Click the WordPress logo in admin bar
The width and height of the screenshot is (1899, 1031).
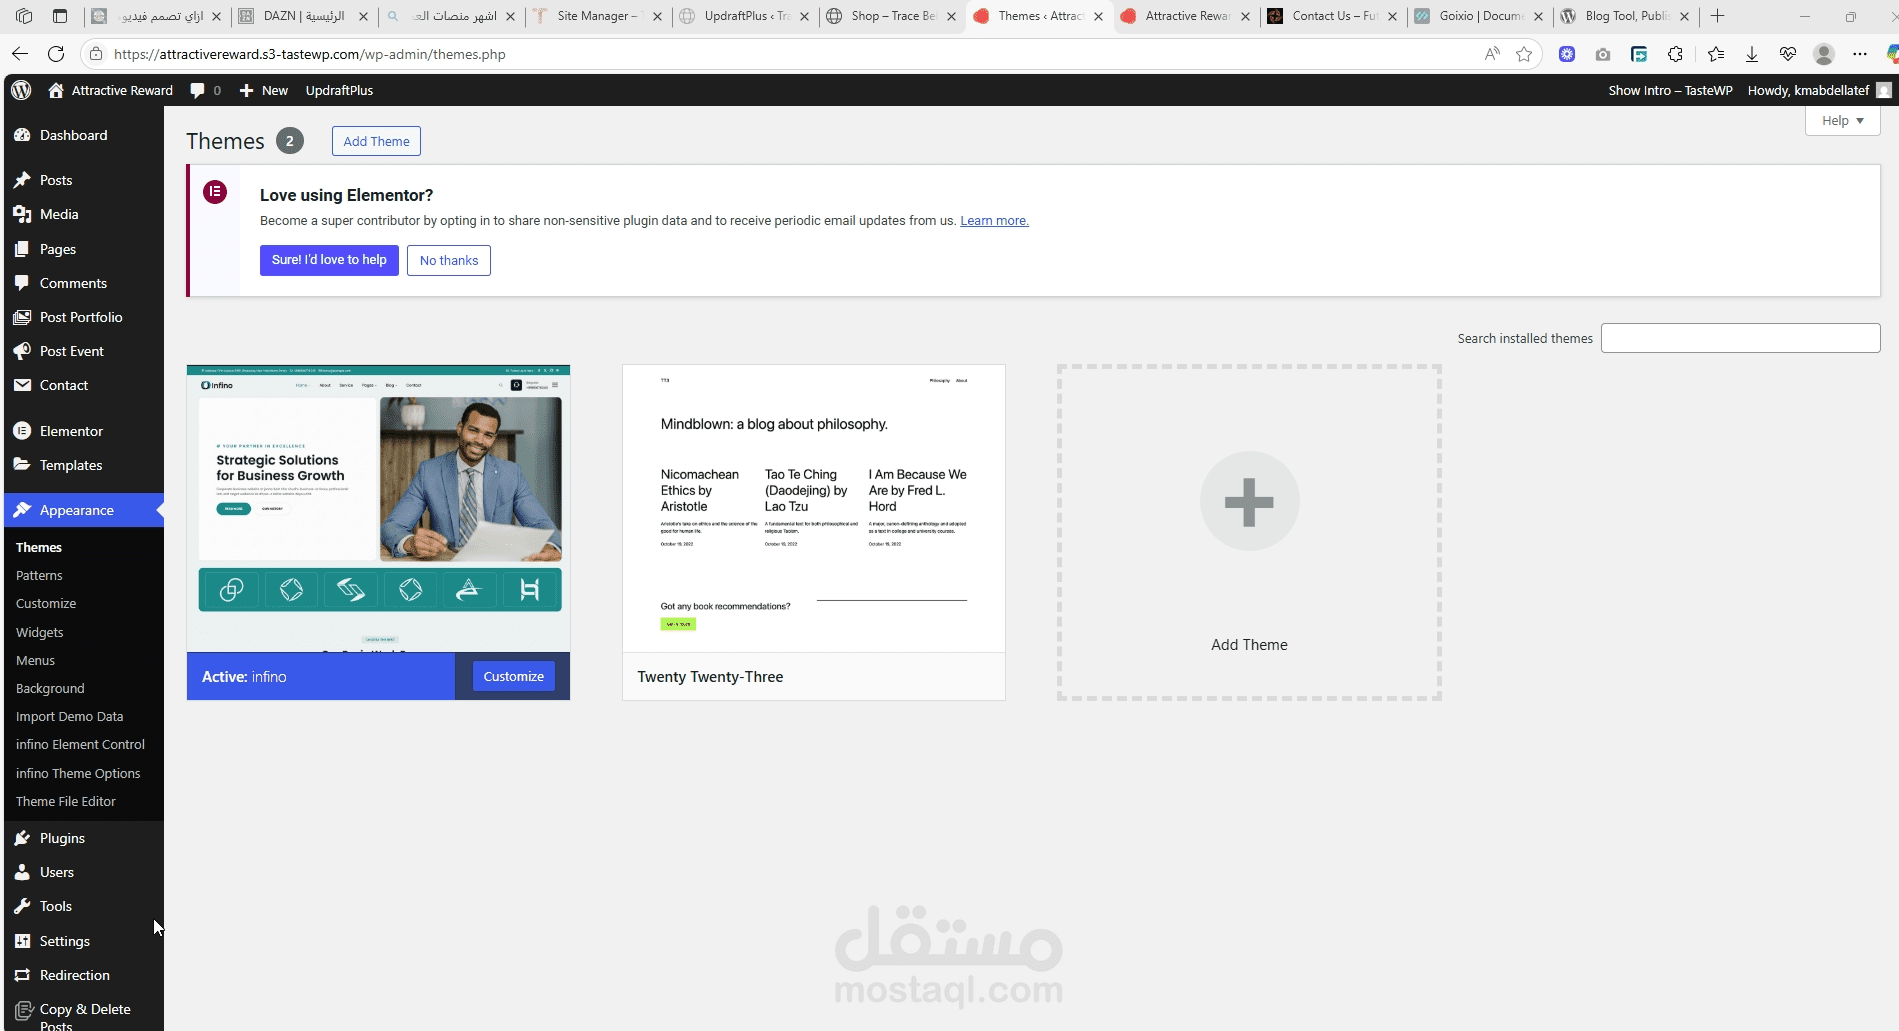pos(21,90)
